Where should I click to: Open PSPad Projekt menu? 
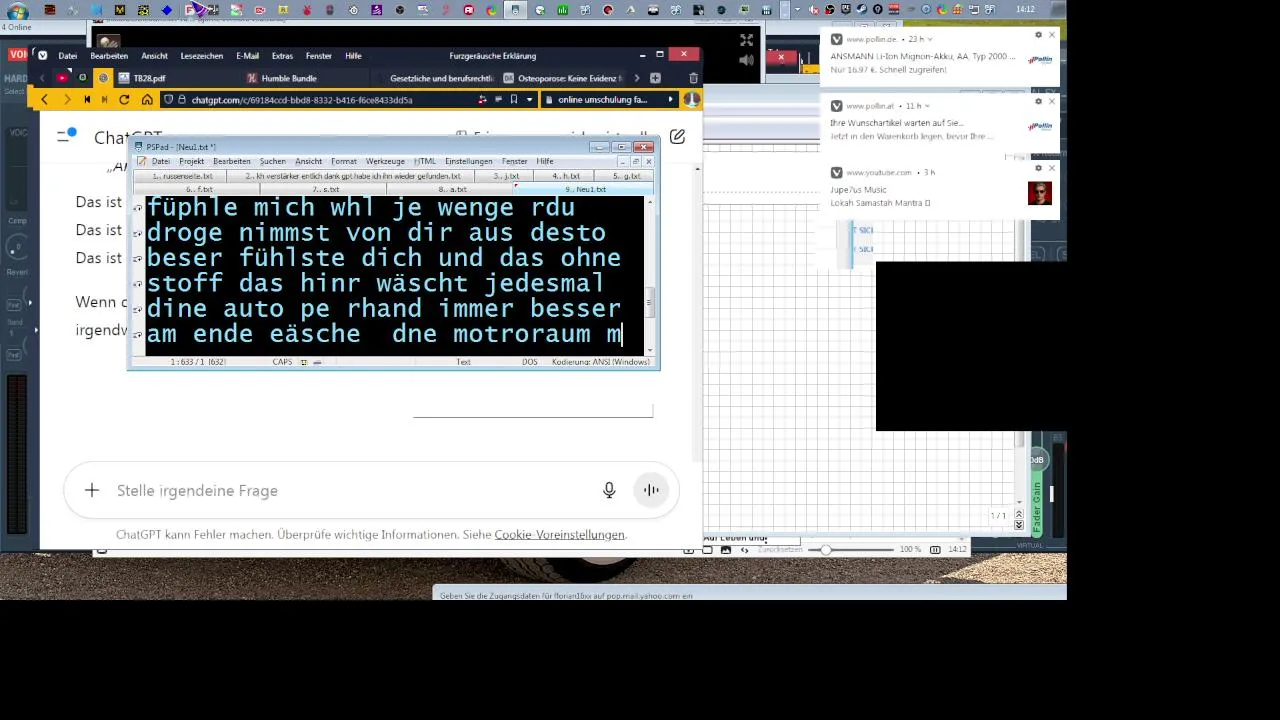pos(191,161)
